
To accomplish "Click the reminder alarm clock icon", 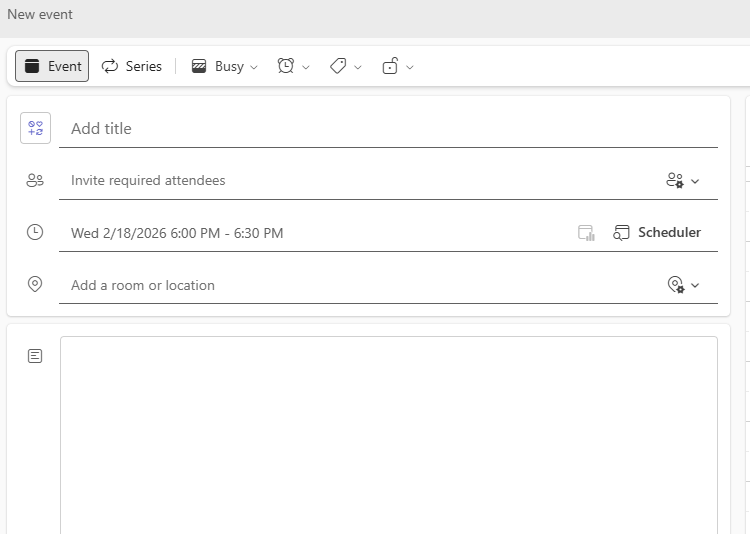I will (x=286, y=66).
